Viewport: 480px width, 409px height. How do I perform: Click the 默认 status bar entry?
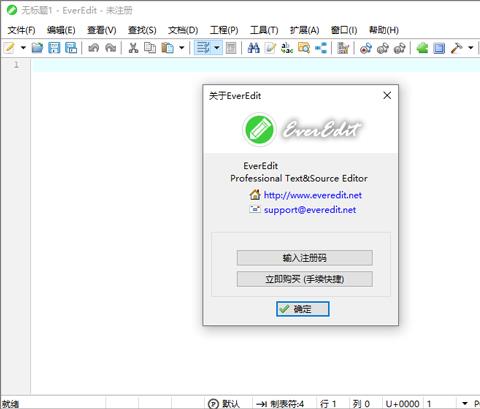click(224, 404)
